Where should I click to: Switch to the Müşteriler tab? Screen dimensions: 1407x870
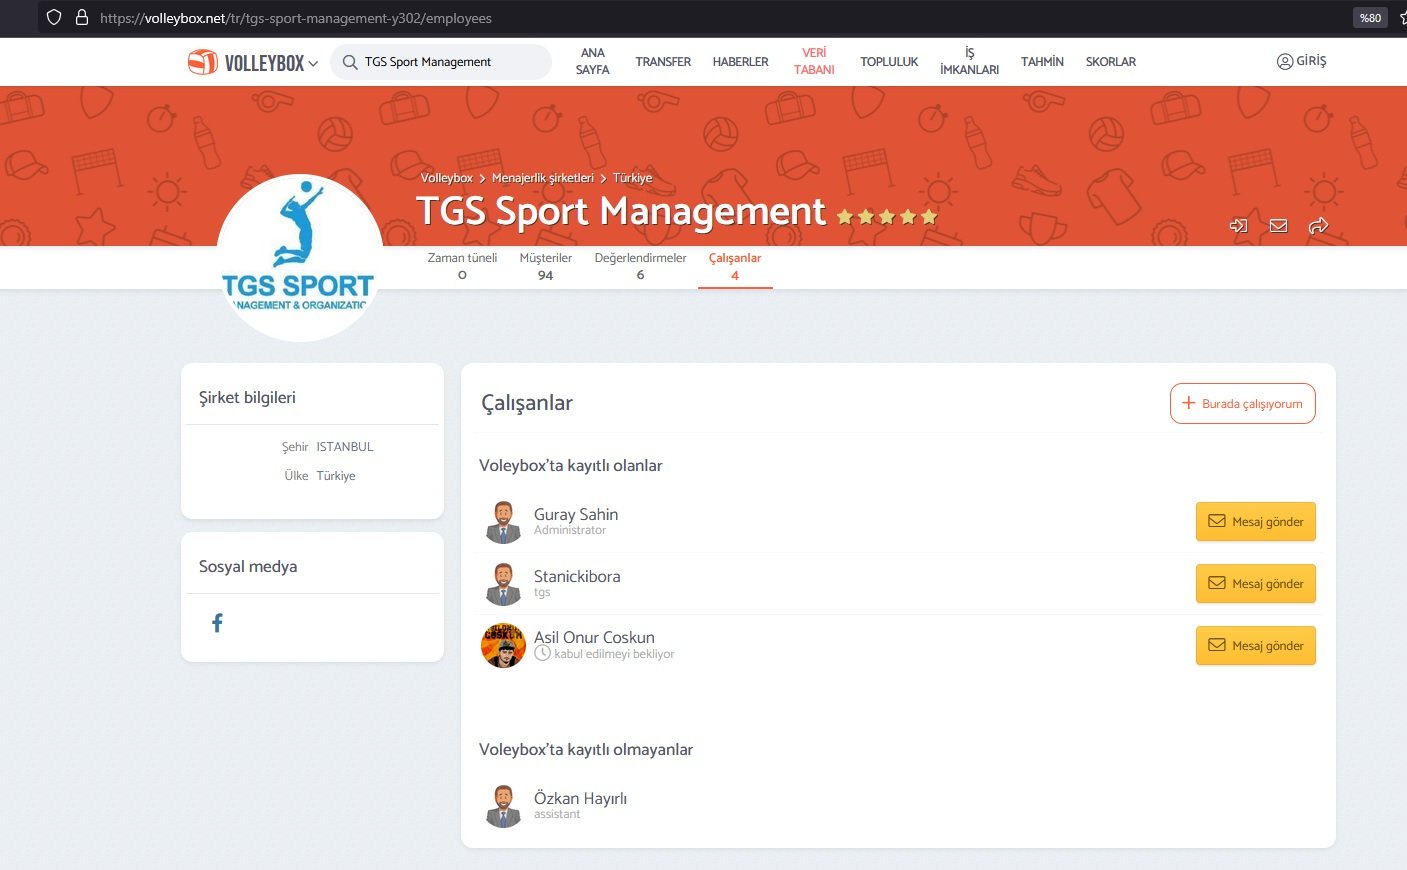pyautogui.click(x=545, y=266)
